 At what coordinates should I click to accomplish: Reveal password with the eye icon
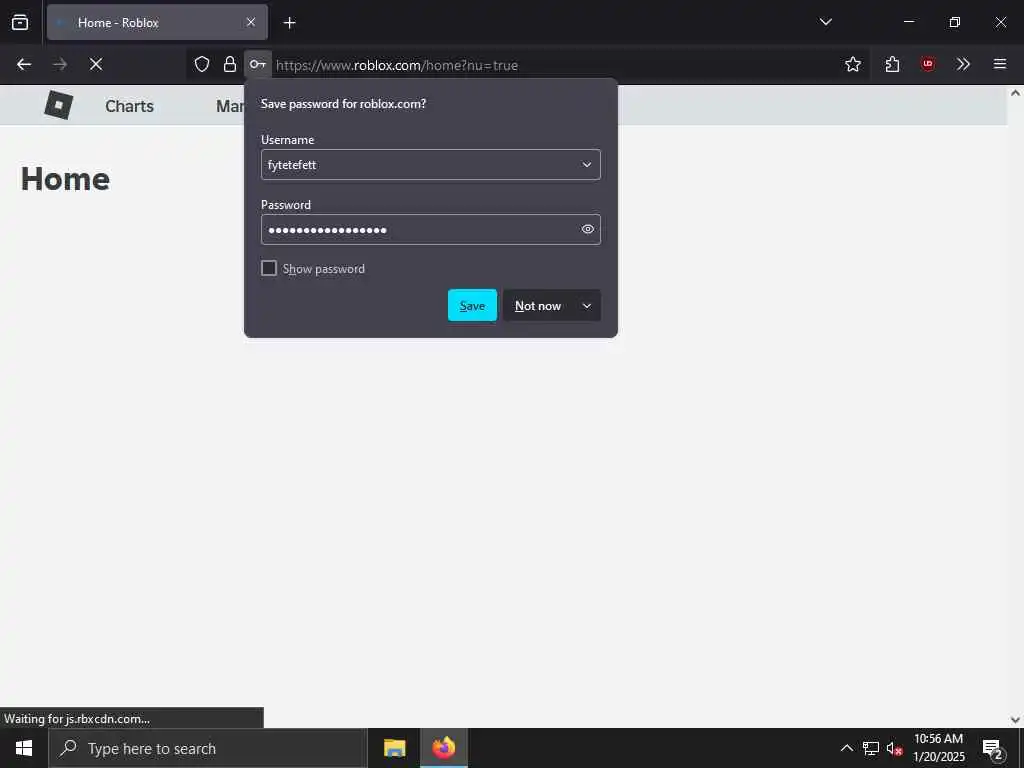click(587, 229)
